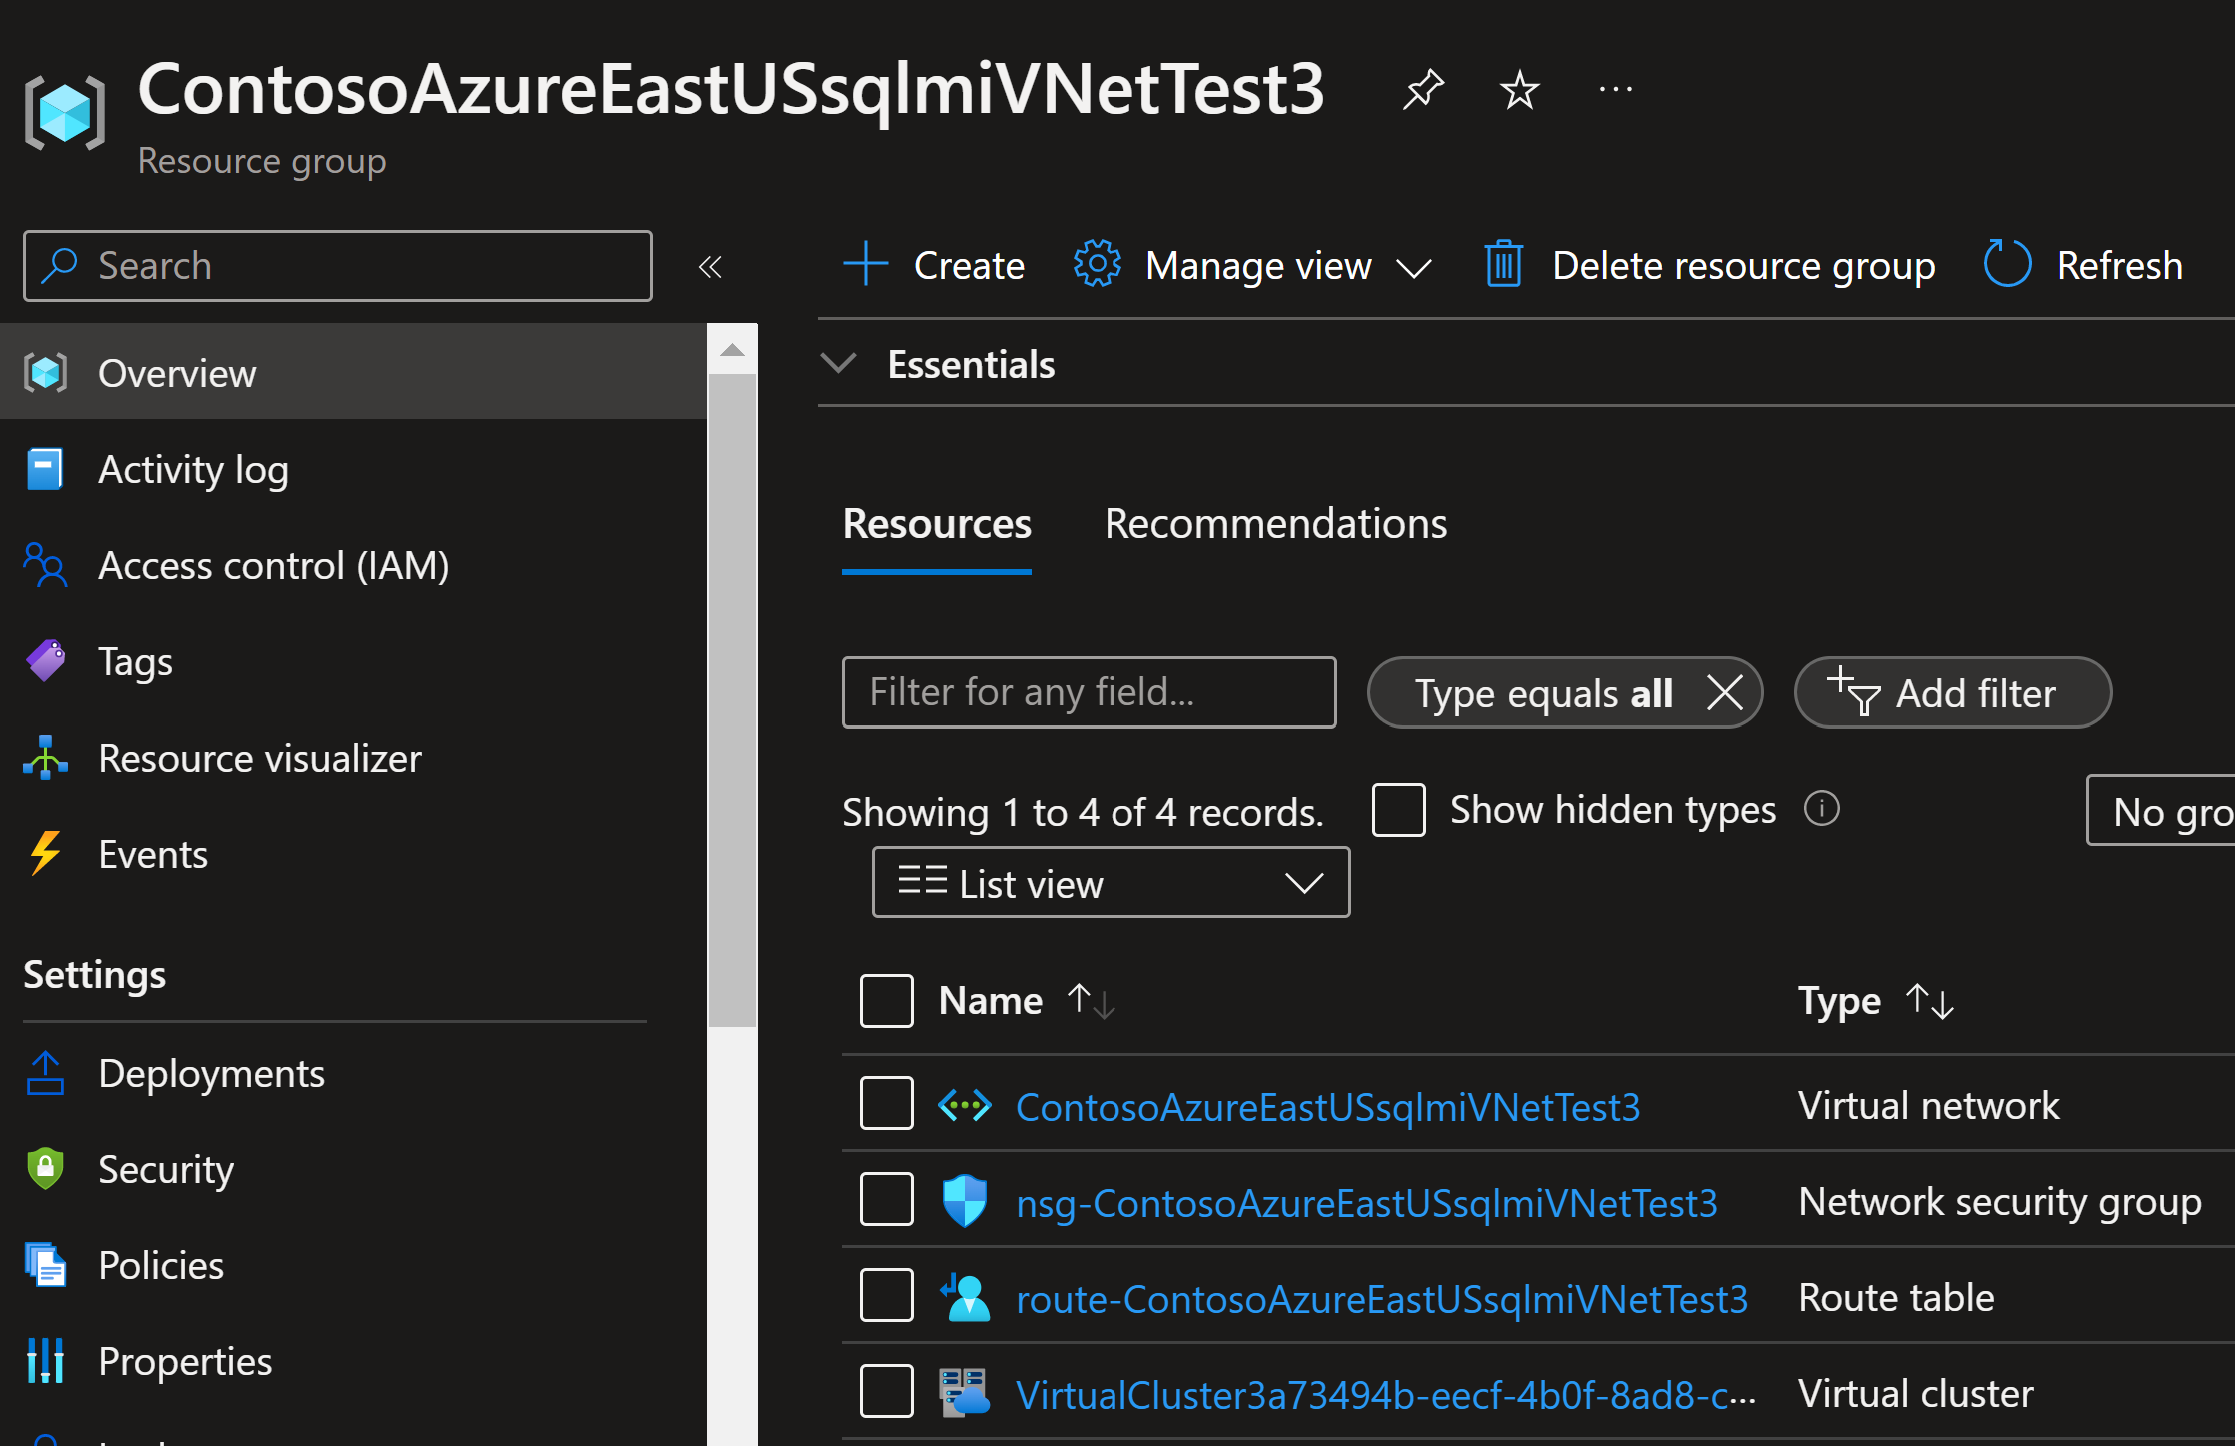
Task: Enable Show hidden types checkbox
Action: pyautogui.click(x=1399, y=809)
